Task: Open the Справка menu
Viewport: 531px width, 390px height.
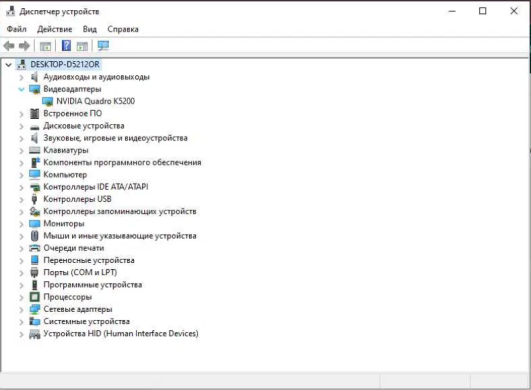Action: tap(123, 29)
